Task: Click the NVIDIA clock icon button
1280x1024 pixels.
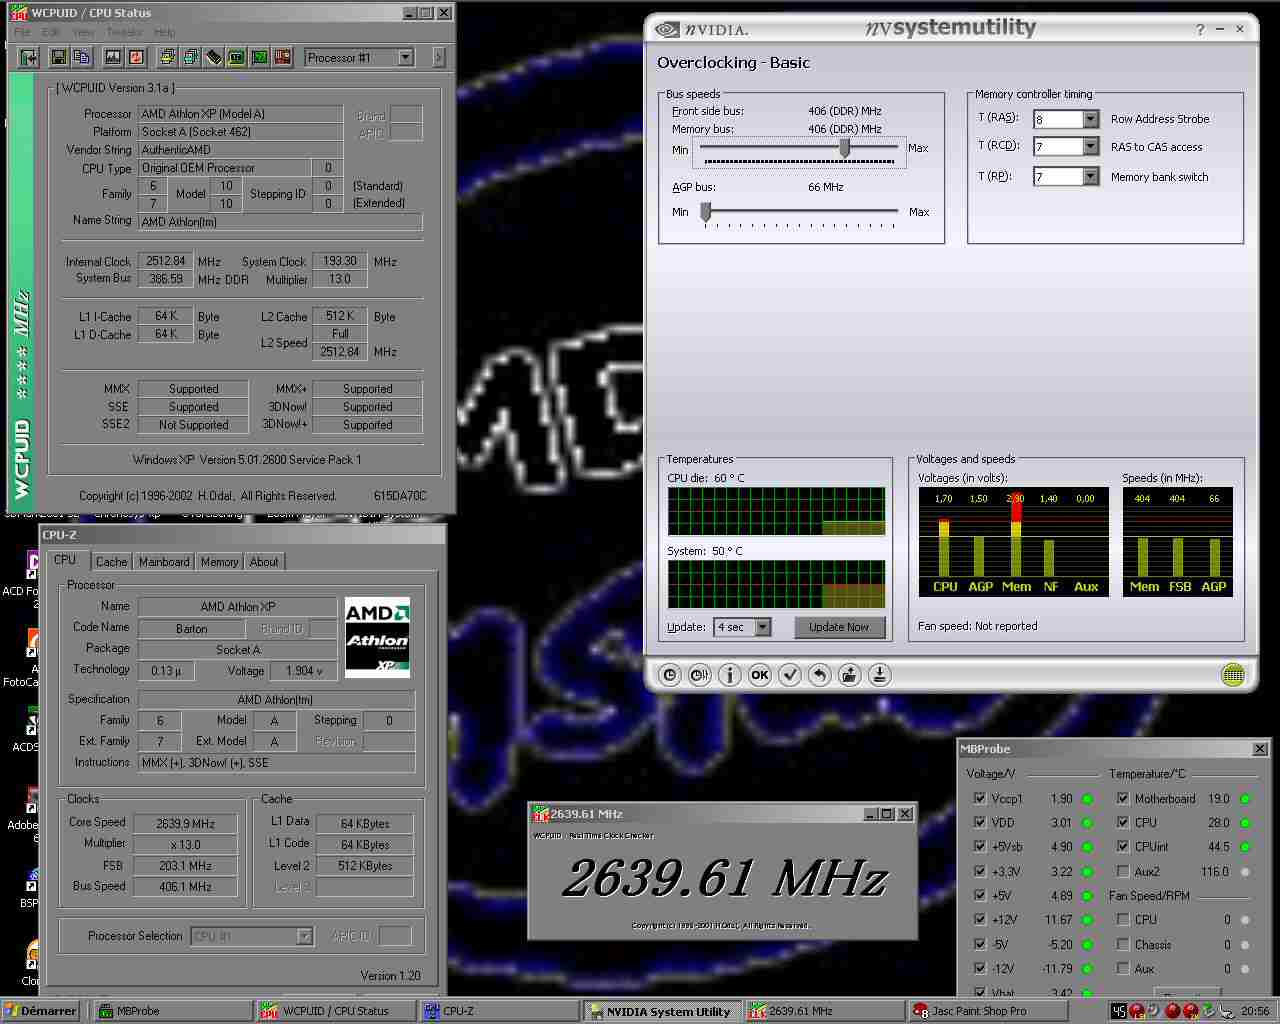Action: pos(670,675)
